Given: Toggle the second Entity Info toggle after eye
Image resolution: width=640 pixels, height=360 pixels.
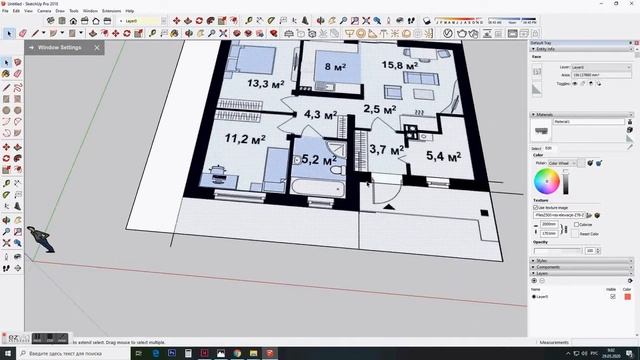Looking at the screenshot, I should point(583,84).
